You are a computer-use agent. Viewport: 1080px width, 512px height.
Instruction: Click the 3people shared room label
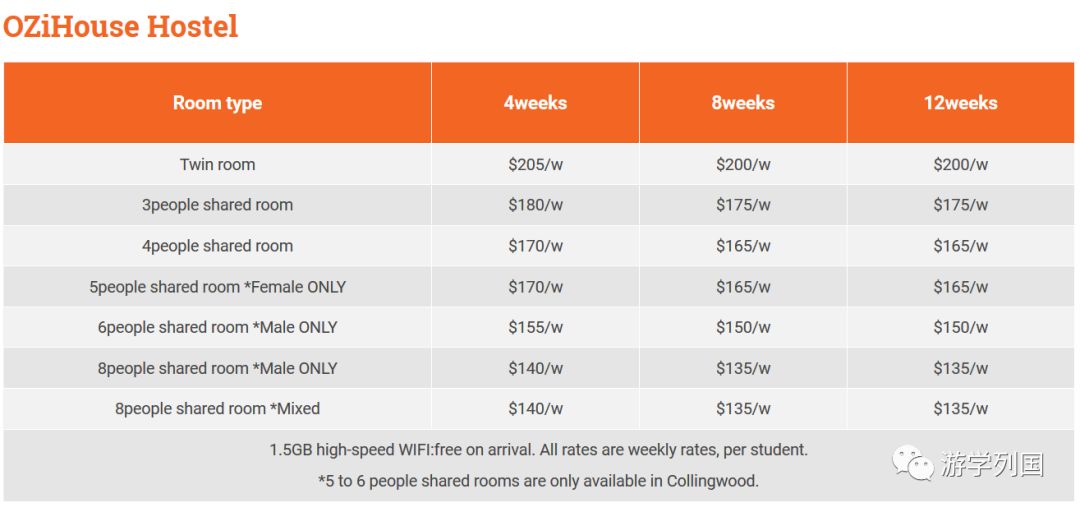218,205
